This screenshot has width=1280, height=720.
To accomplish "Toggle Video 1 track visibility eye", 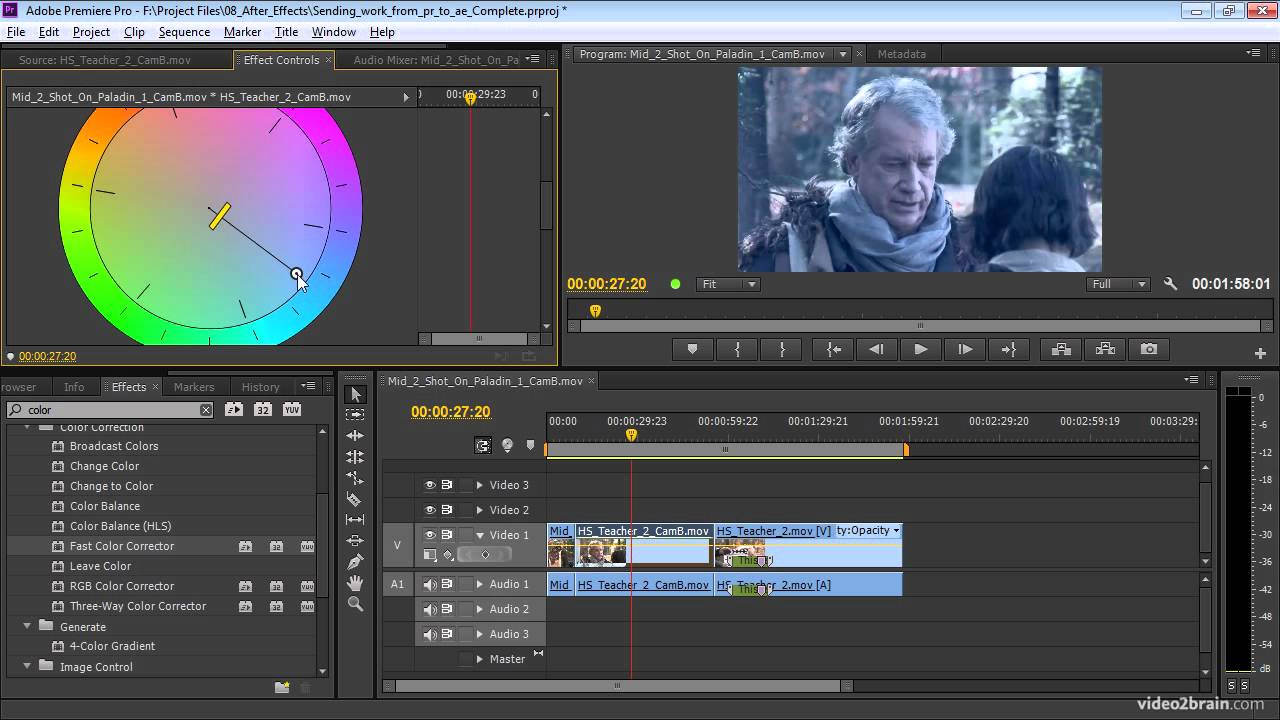I will coord(430,535).
